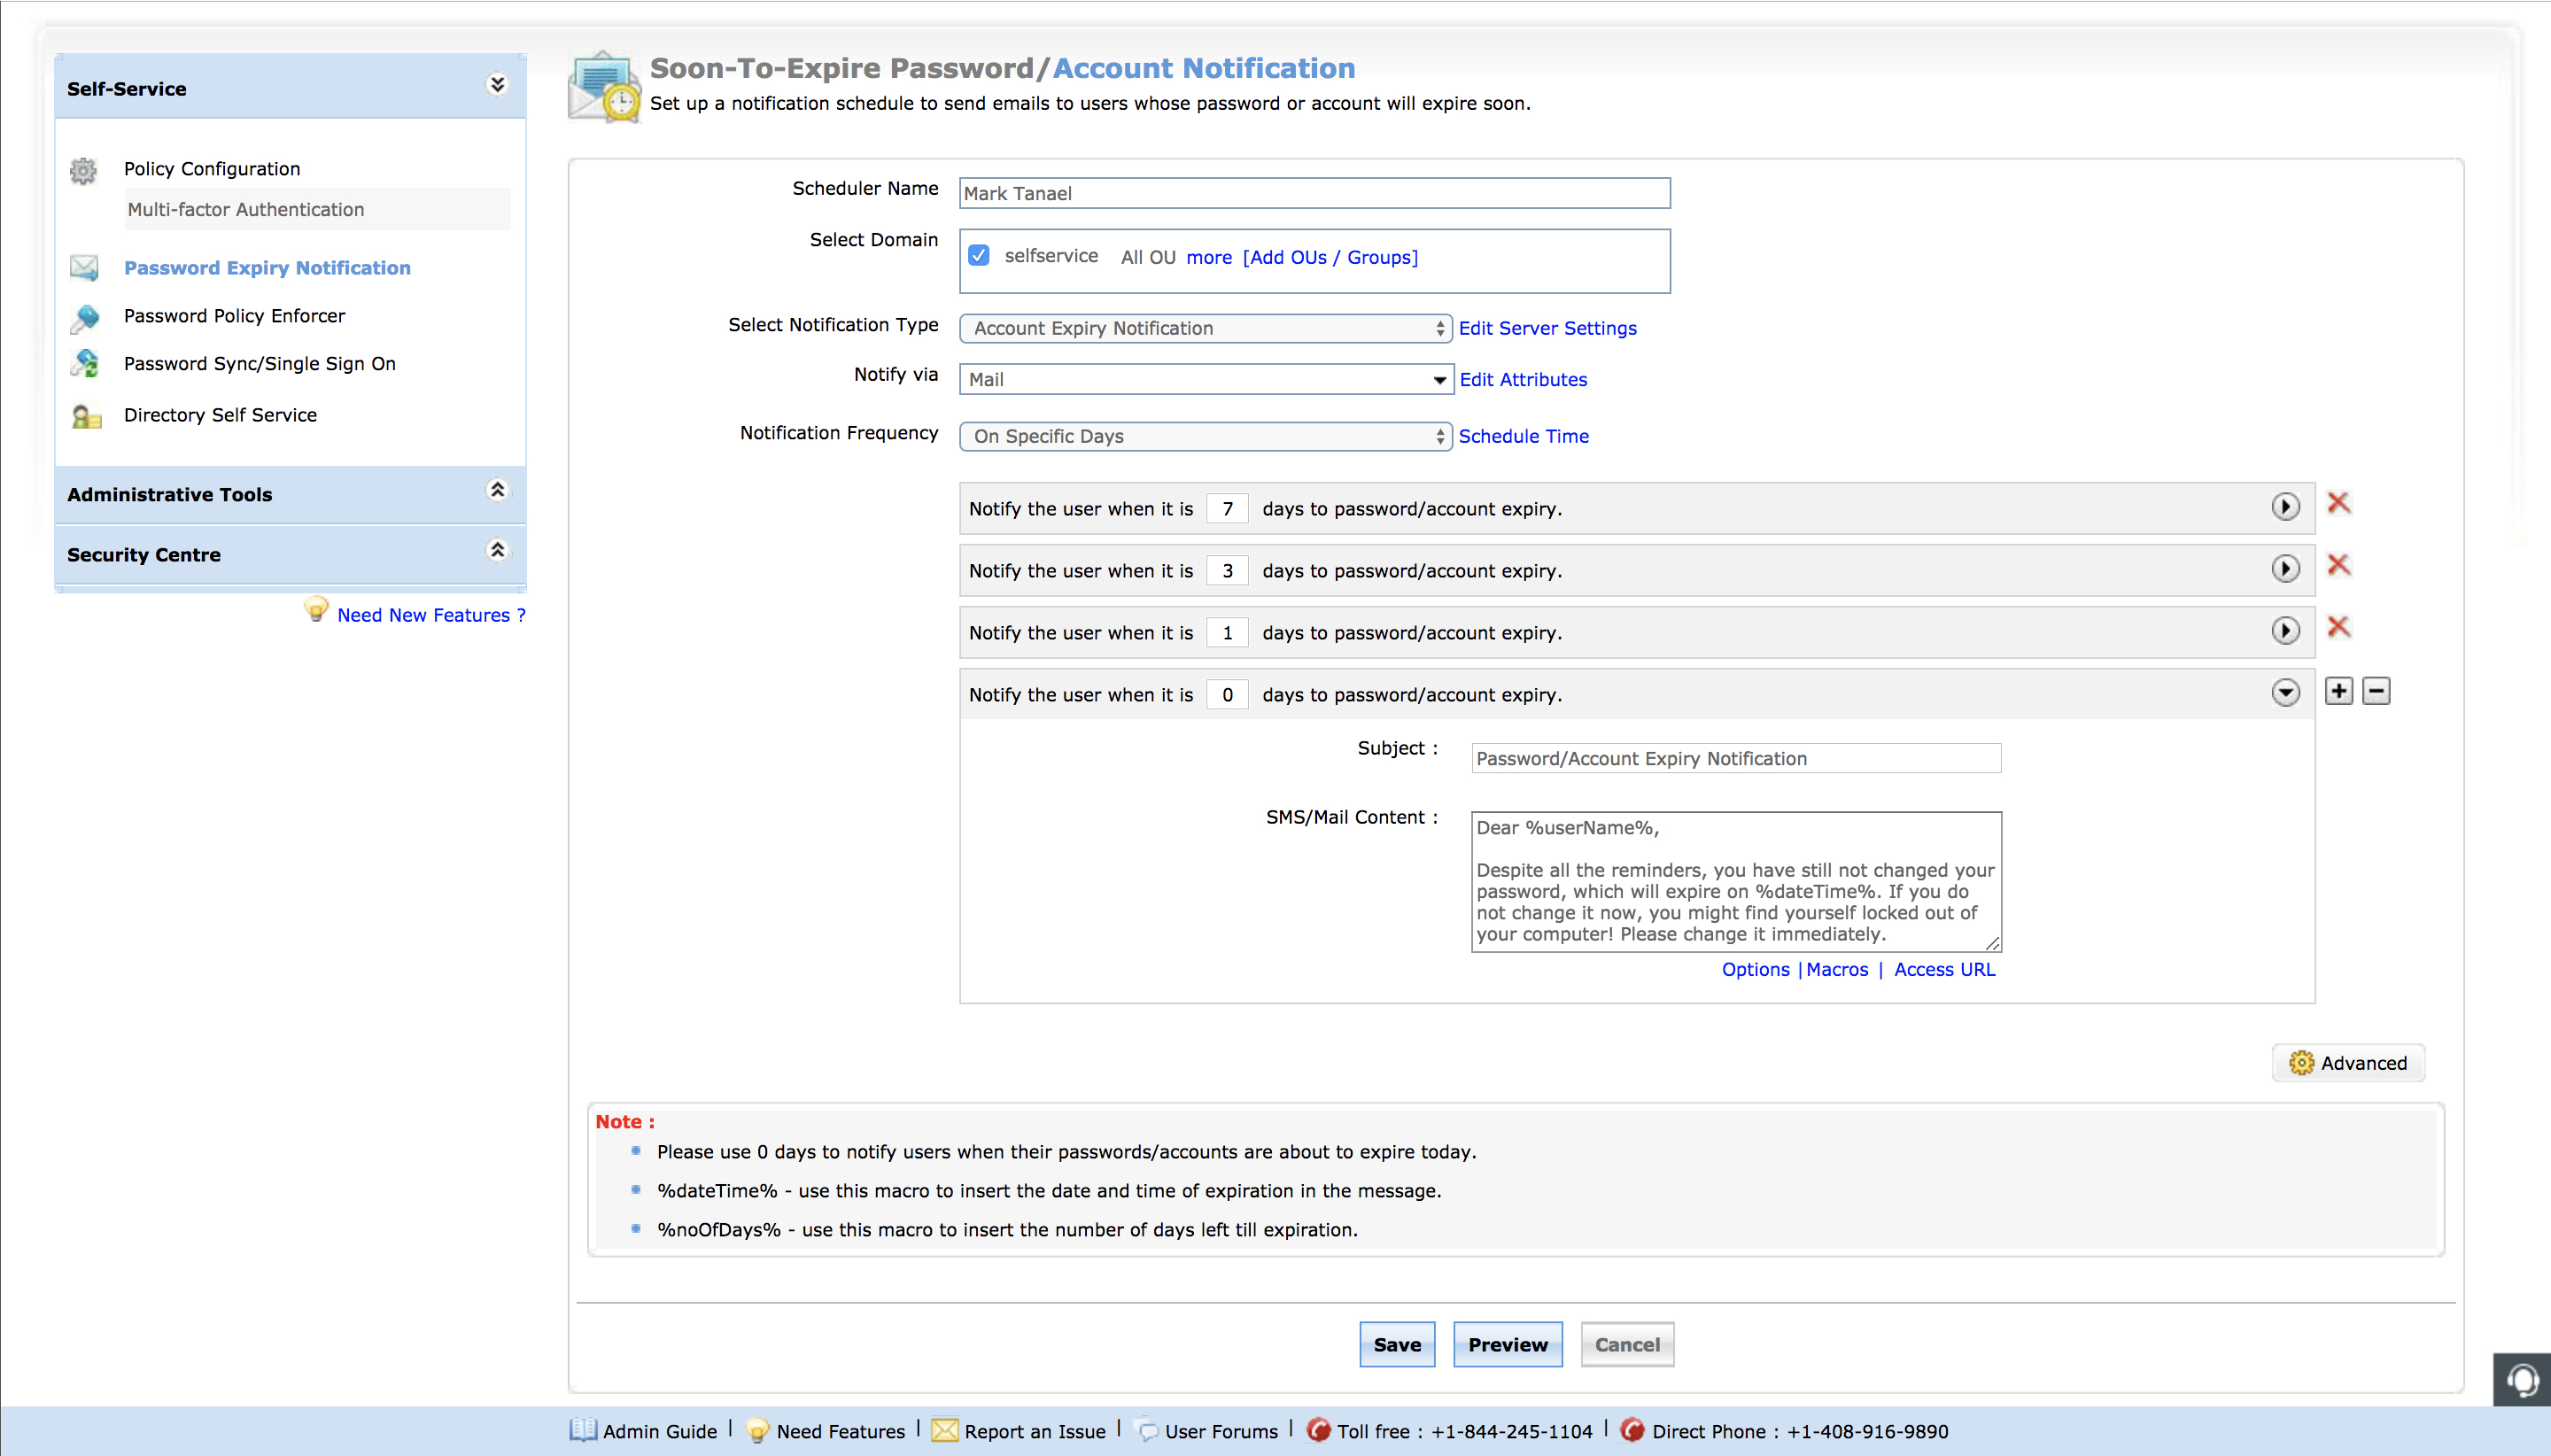Click the Policy Configuration gear icon
The width and height of the screenshot is (2551, 1456).
83,170
